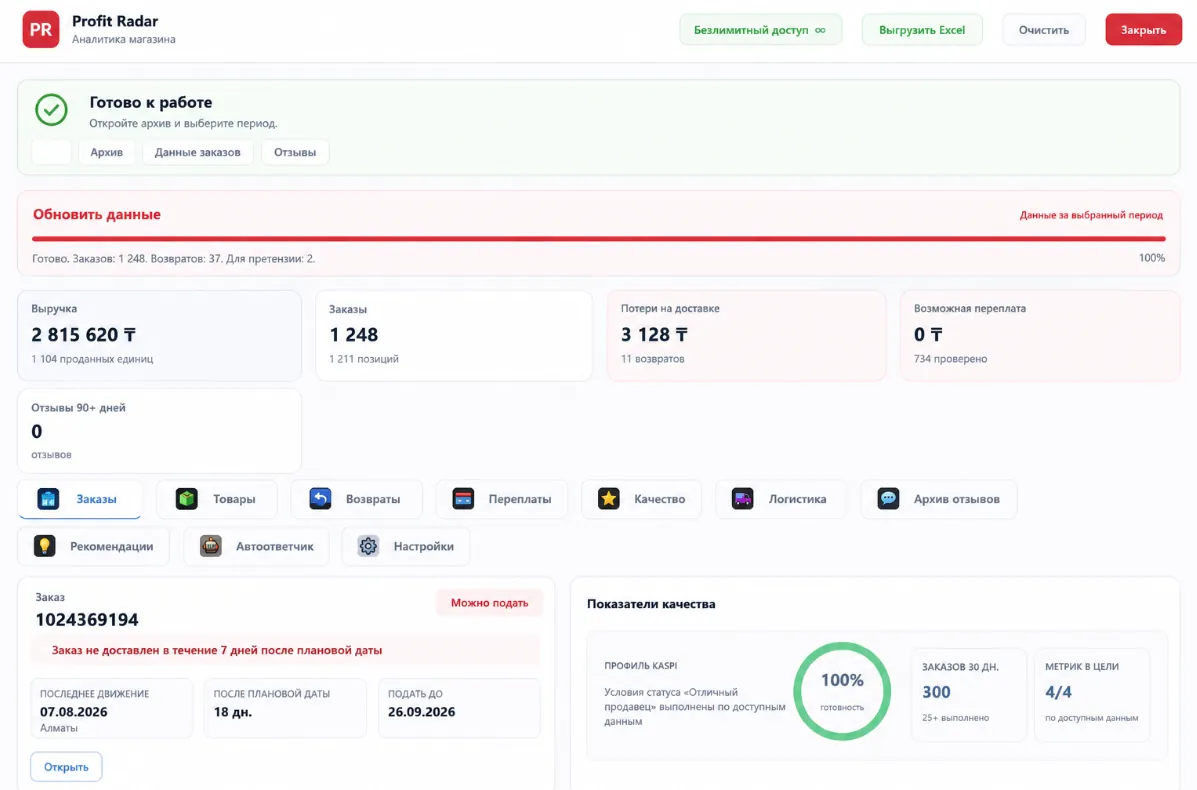
Task: Open the Возвраты tab
Action: tap(357, 499)
